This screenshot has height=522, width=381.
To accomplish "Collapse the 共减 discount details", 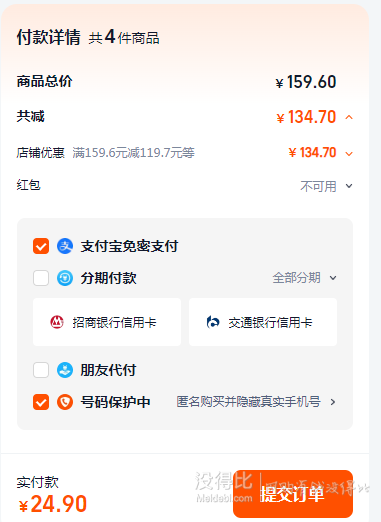I will [x=349, y=117].
